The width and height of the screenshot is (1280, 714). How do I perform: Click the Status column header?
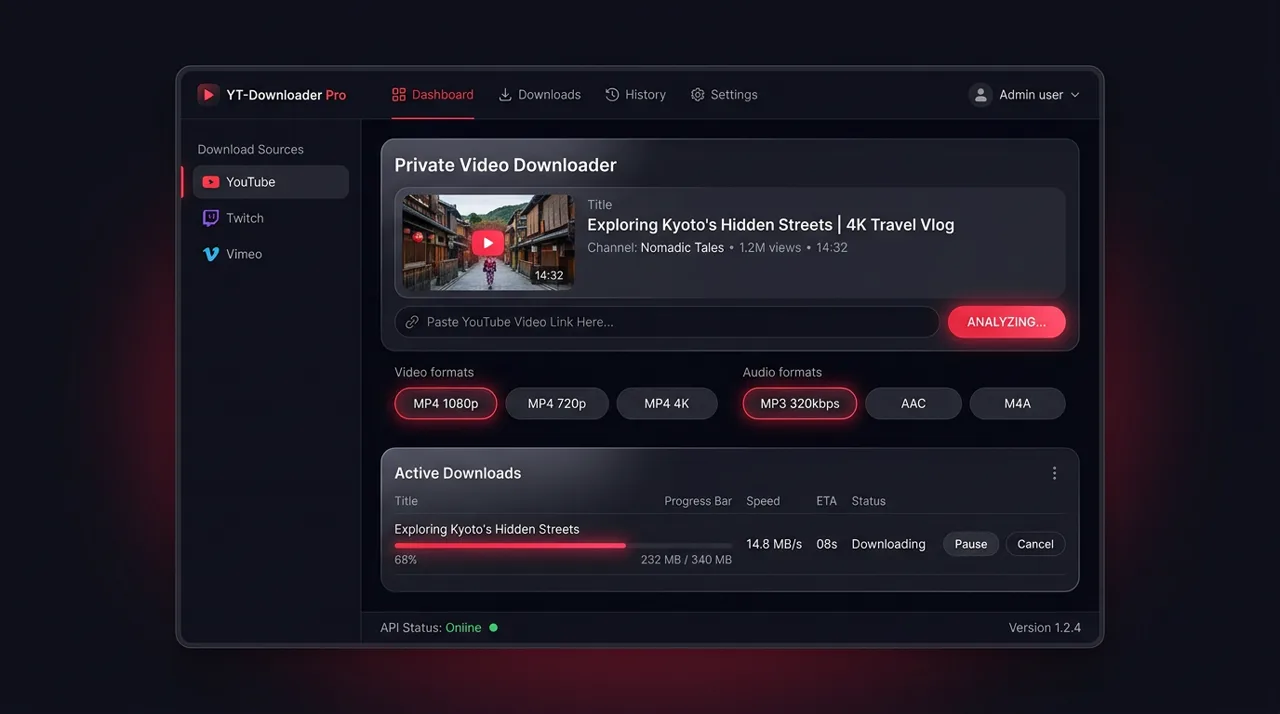point(869,501)
